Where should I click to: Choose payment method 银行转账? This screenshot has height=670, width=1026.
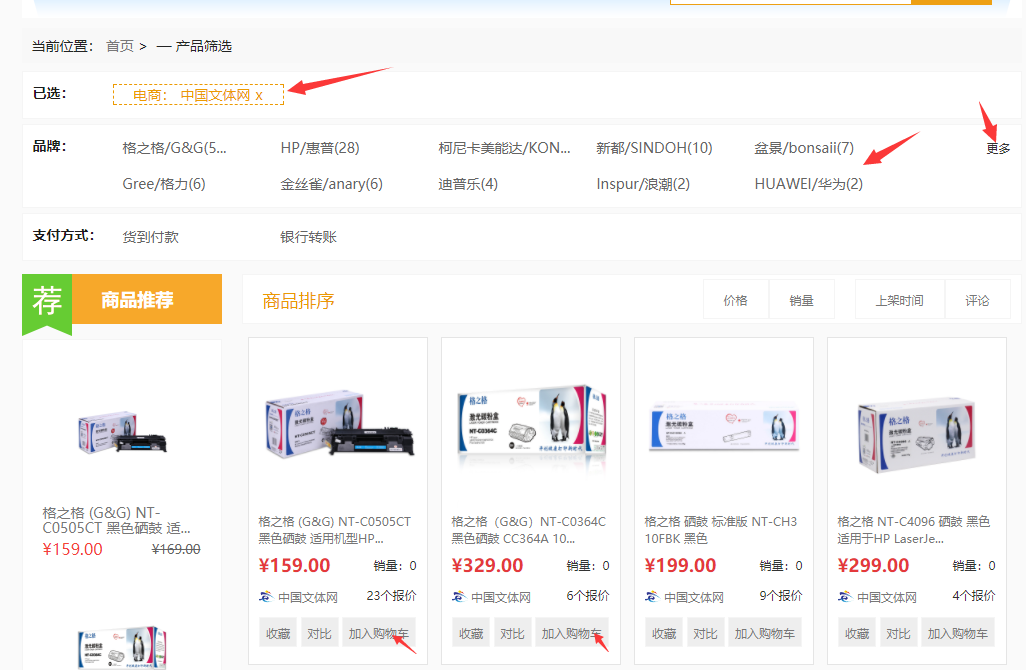click(x=308, y=237)
